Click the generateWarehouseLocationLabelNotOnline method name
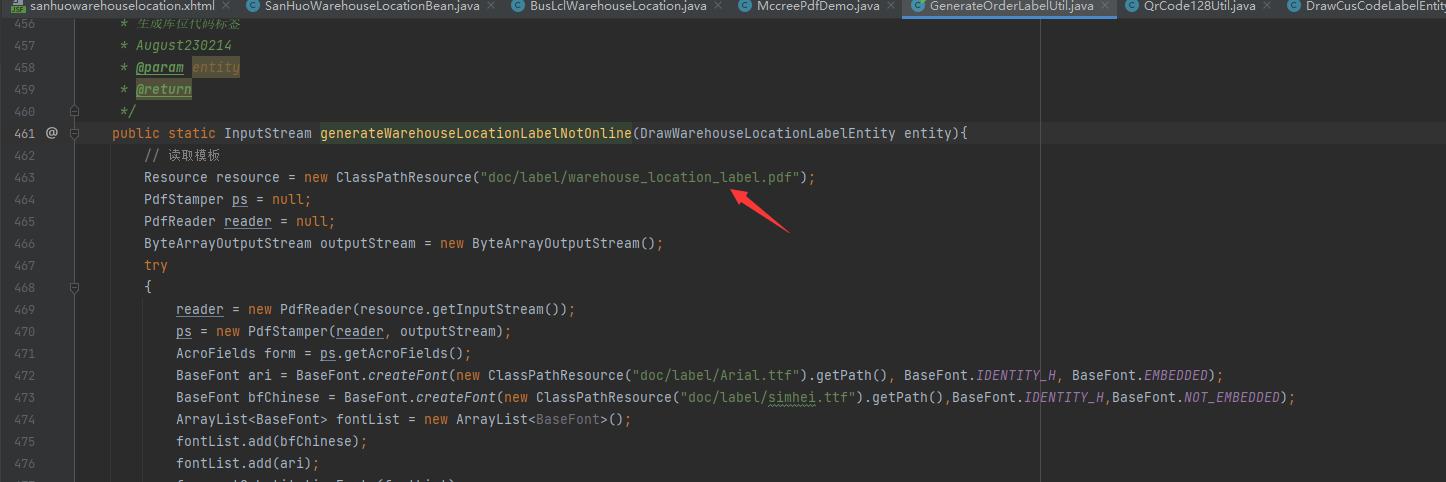Viewport: 1446px width, 482px height. pos(476,133)
